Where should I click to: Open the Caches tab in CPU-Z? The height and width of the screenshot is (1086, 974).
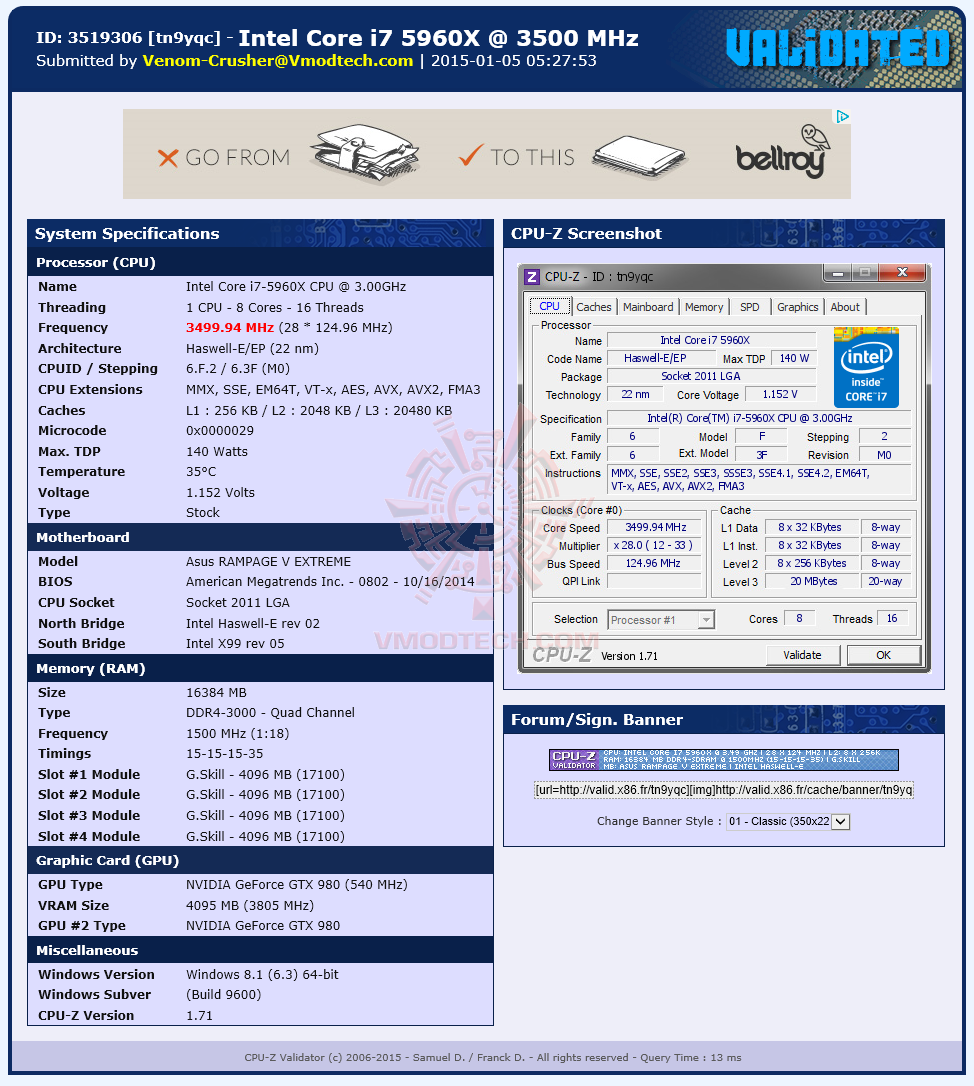(594, 307)
